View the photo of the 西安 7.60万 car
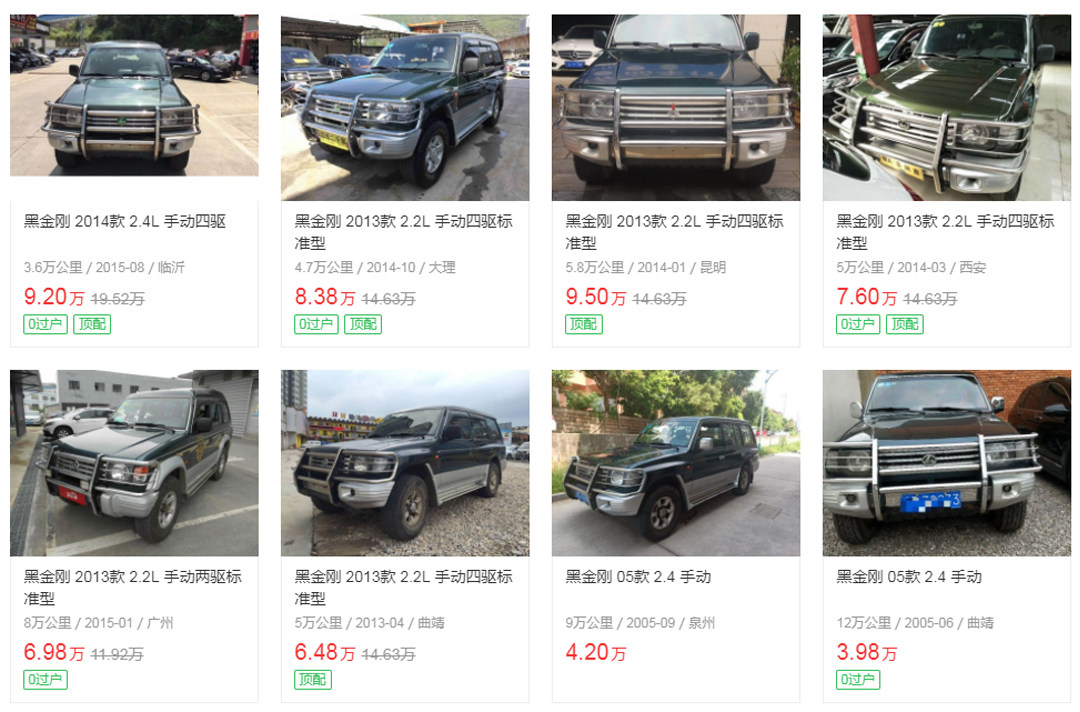The width and height of the screenshot is (1080, 712). coord(946,107)
